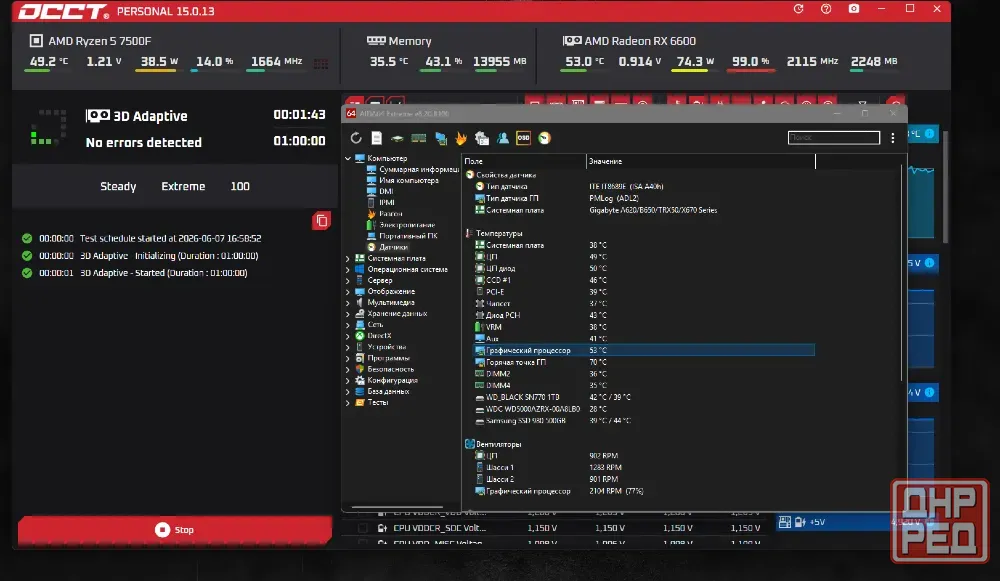Expand the Сервер tree node
Image resolution: width=1000 pixels, height=581 pixels.
tap(348, 280)
